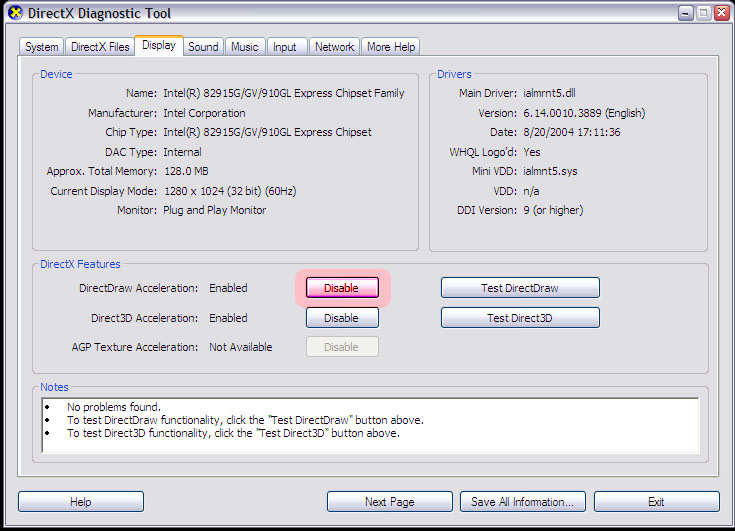Open the Music tab
Image resolution: width=735 pixels, height=531 pixels.
coord(244,47)
